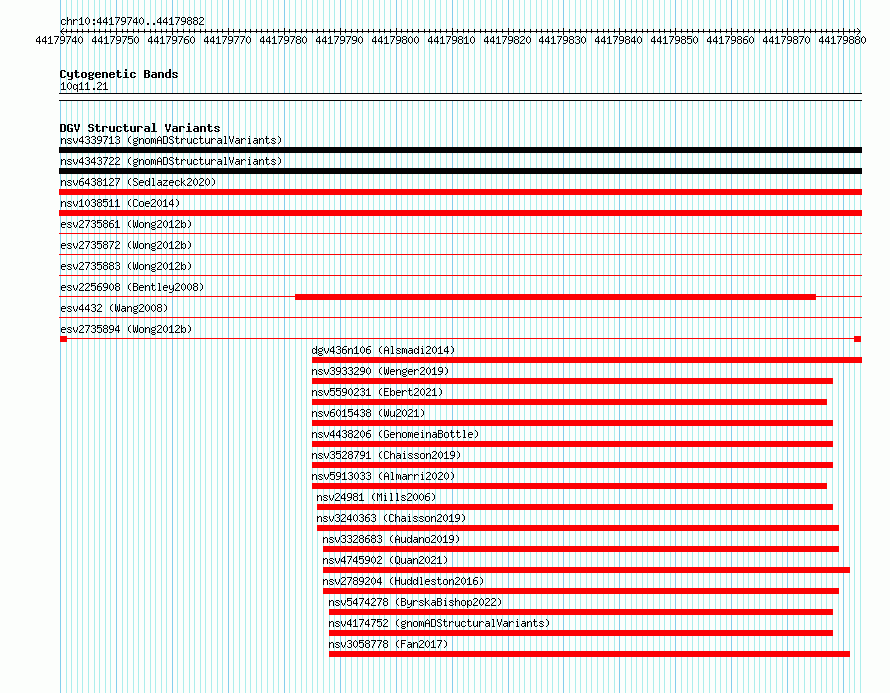Image resolution: width=890 pixels, height=693 pixels.
Task: Click ruler position 44179810
Action: pyautogui.click(x=451, y=40)
